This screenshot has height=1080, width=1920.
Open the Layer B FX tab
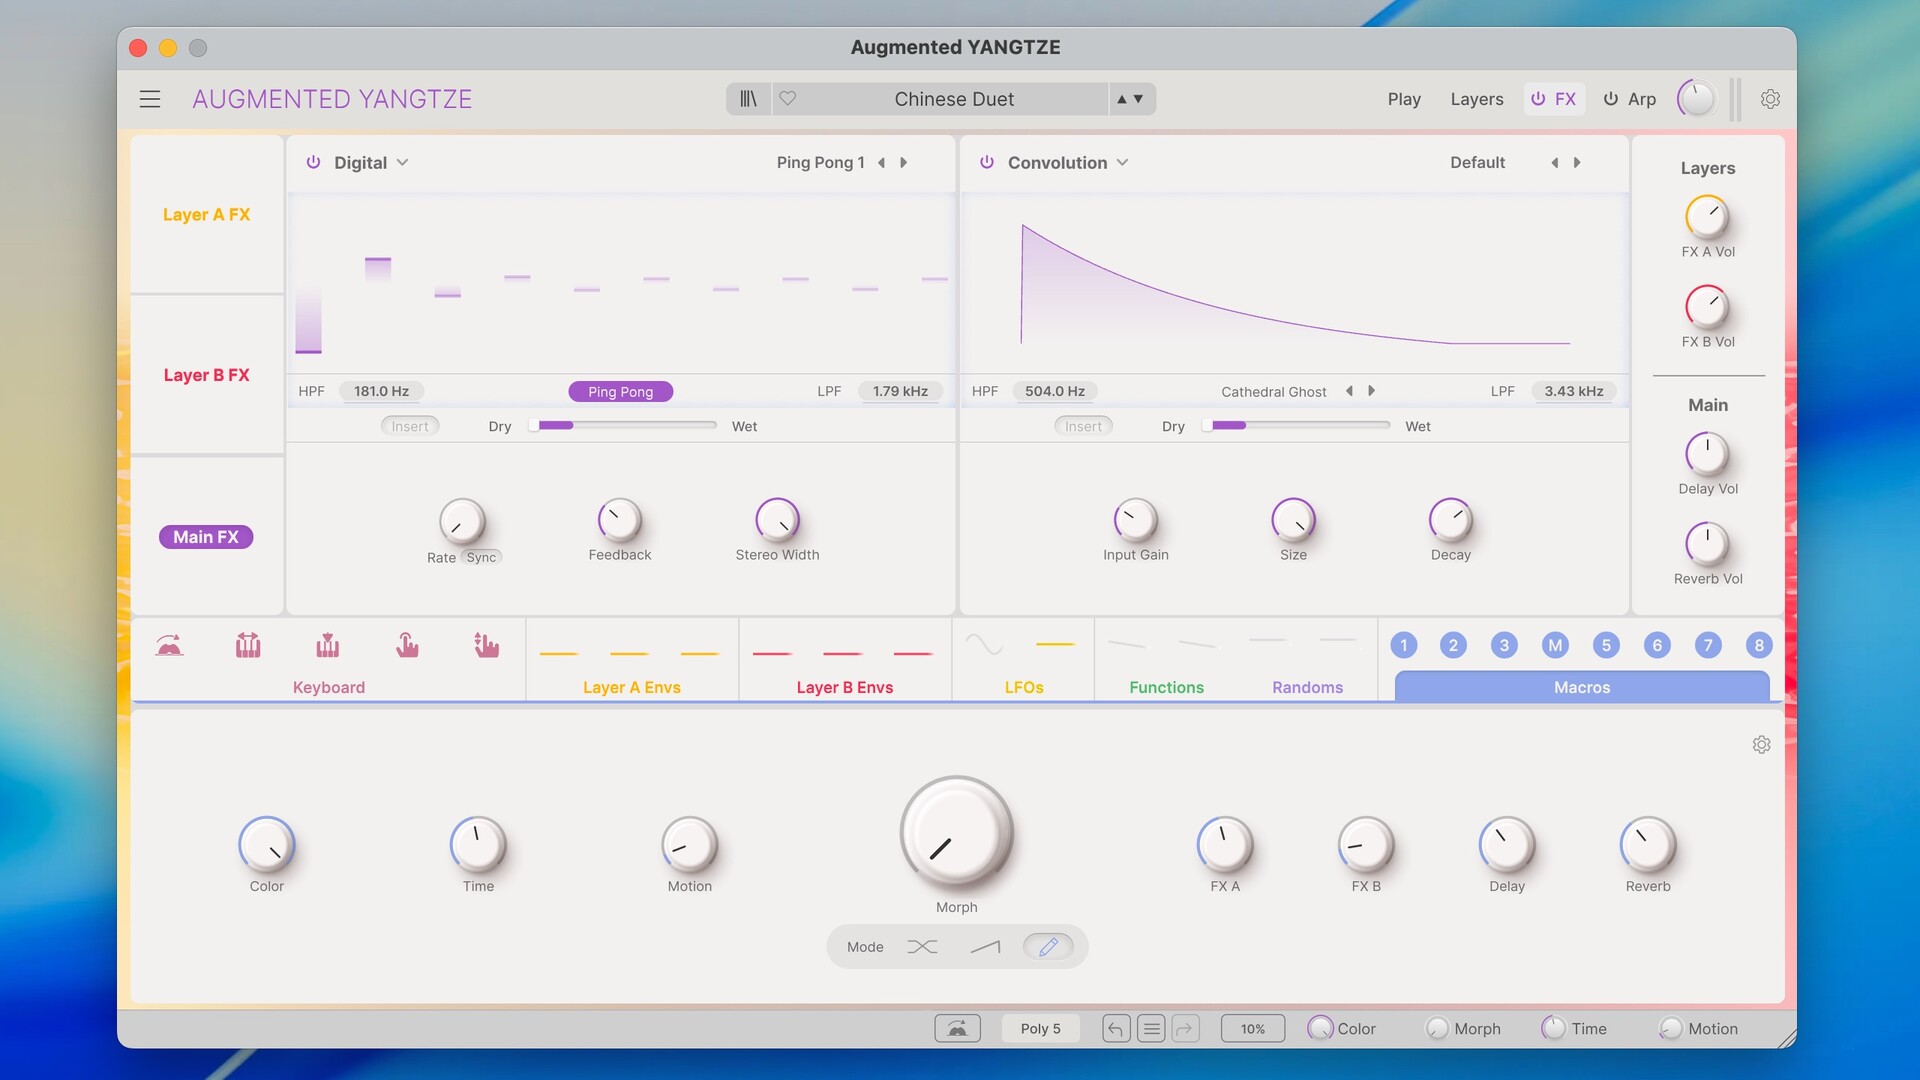tap(207, 375)
